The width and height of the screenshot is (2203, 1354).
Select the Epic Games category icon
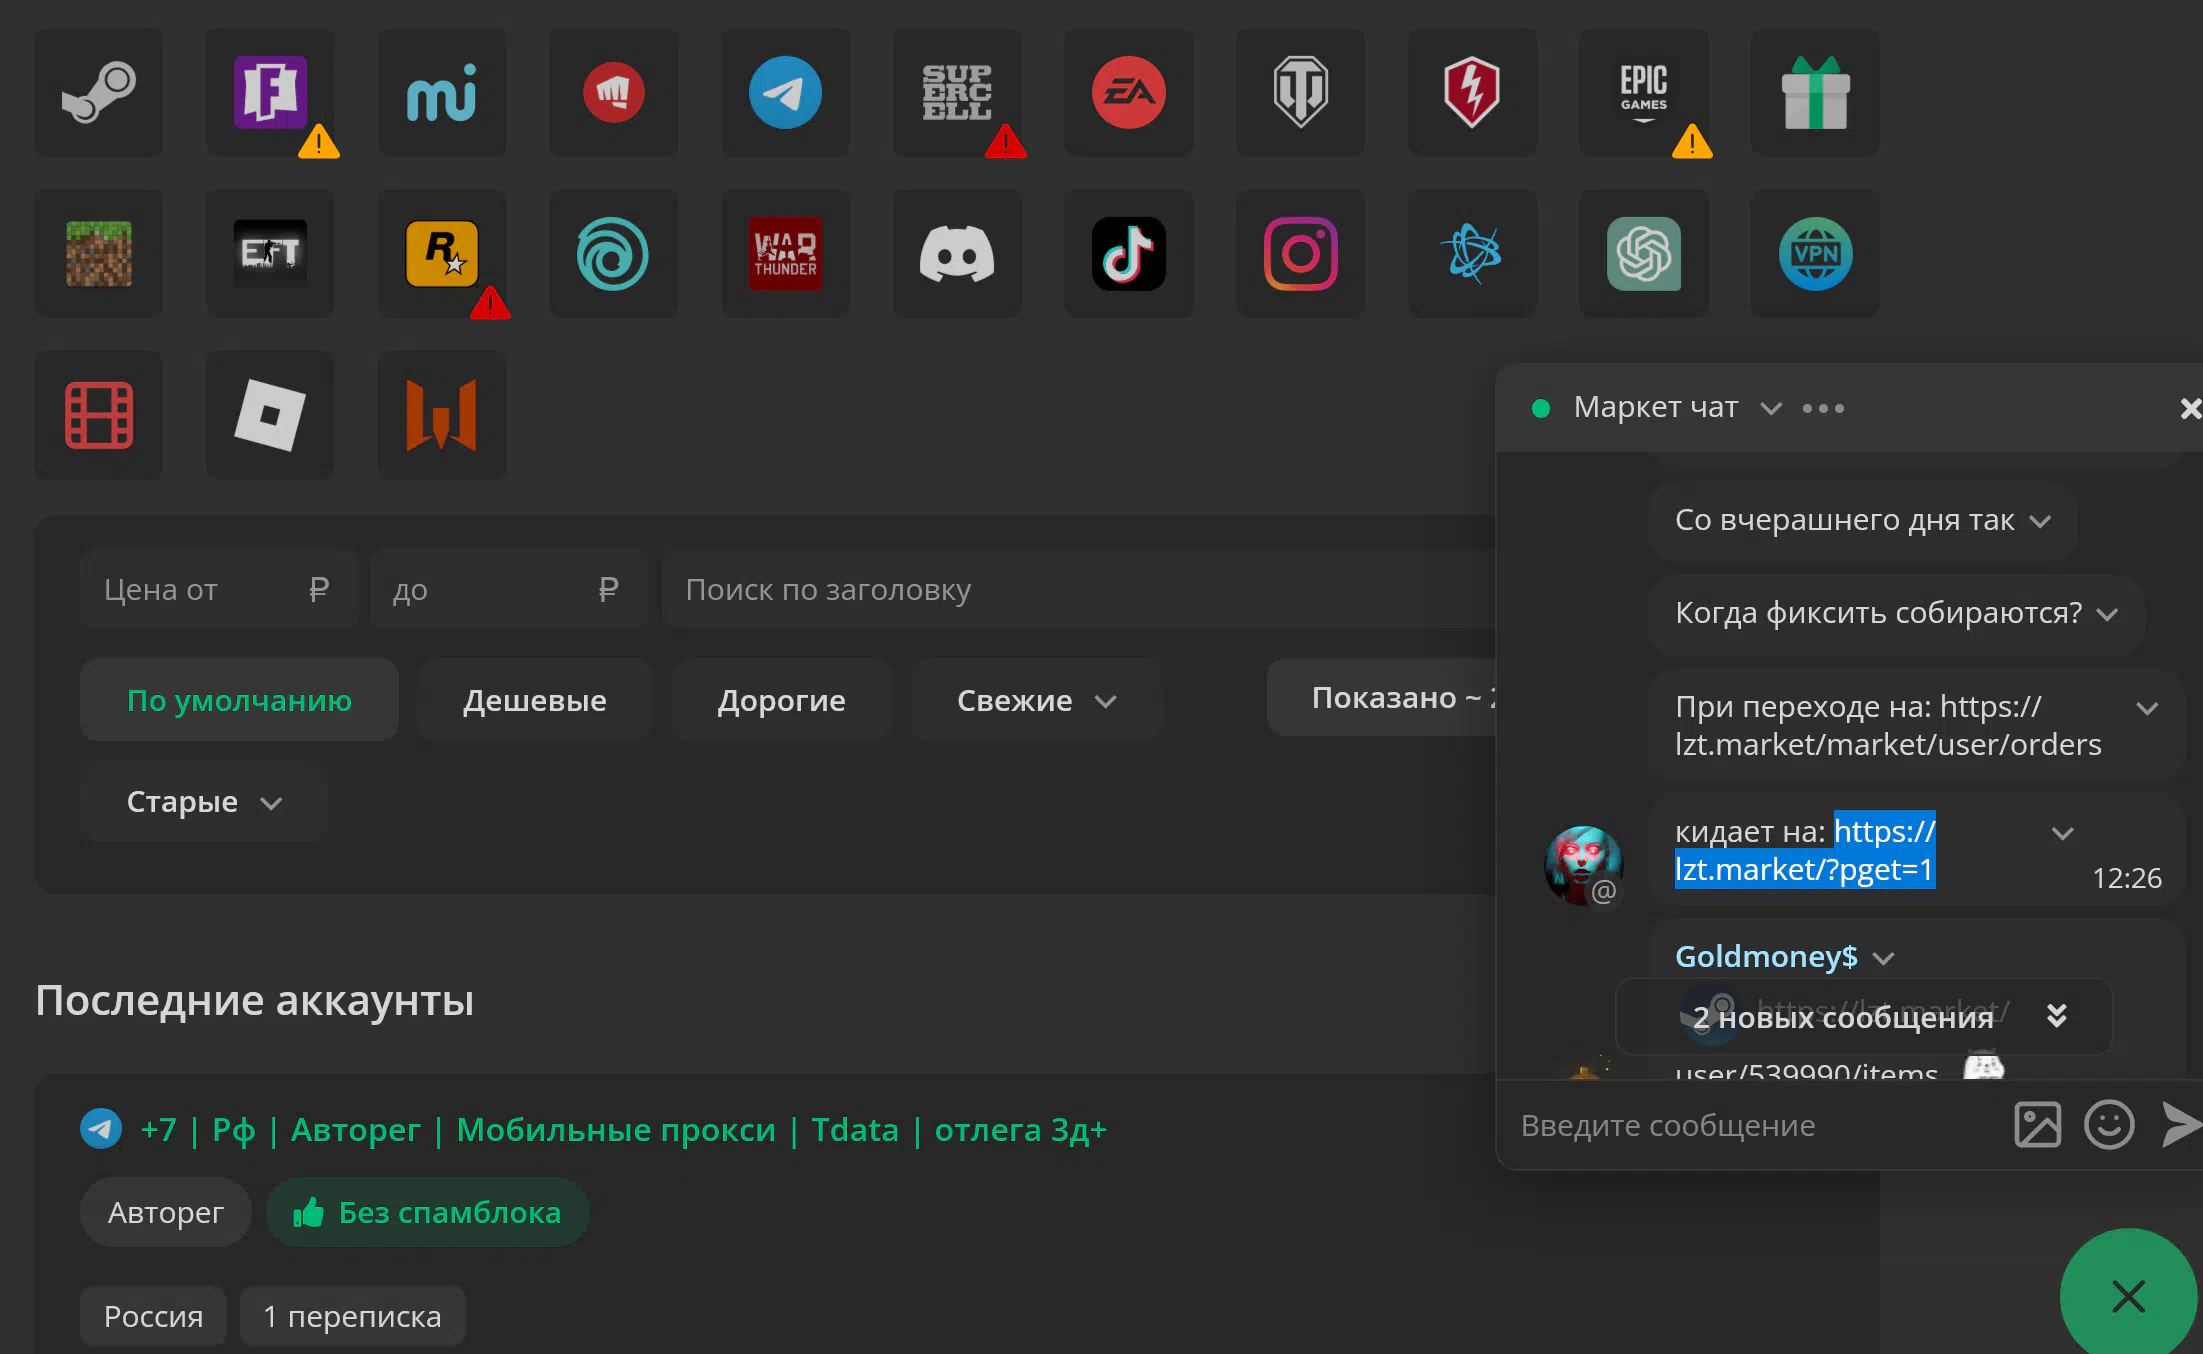point(1644,92)
